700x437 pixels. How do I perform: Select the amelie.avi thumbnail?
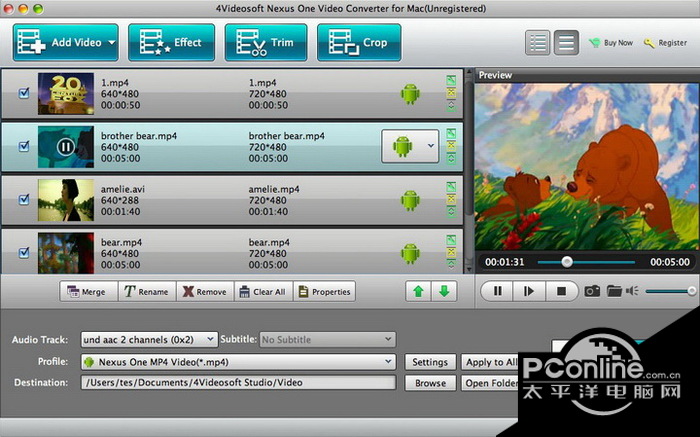[66, 200]
